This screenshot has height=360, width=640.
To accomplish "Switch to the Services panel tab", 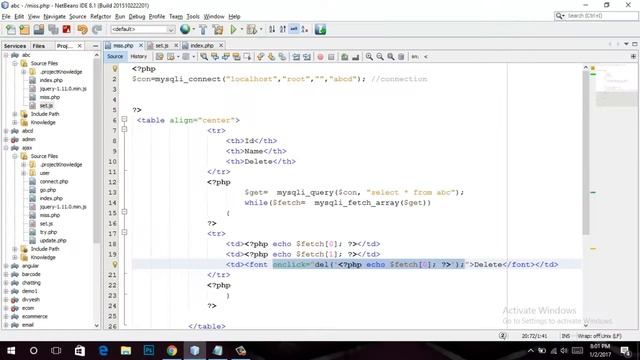I will point(15,46).
